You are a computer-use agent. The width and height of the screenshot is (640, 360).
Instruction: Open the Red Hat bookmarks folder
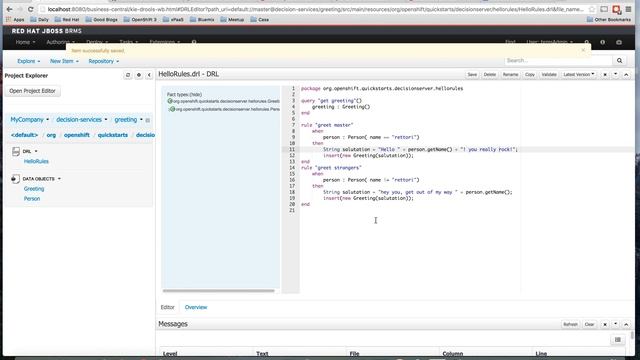pyautogui.click(x=67, y=20)
